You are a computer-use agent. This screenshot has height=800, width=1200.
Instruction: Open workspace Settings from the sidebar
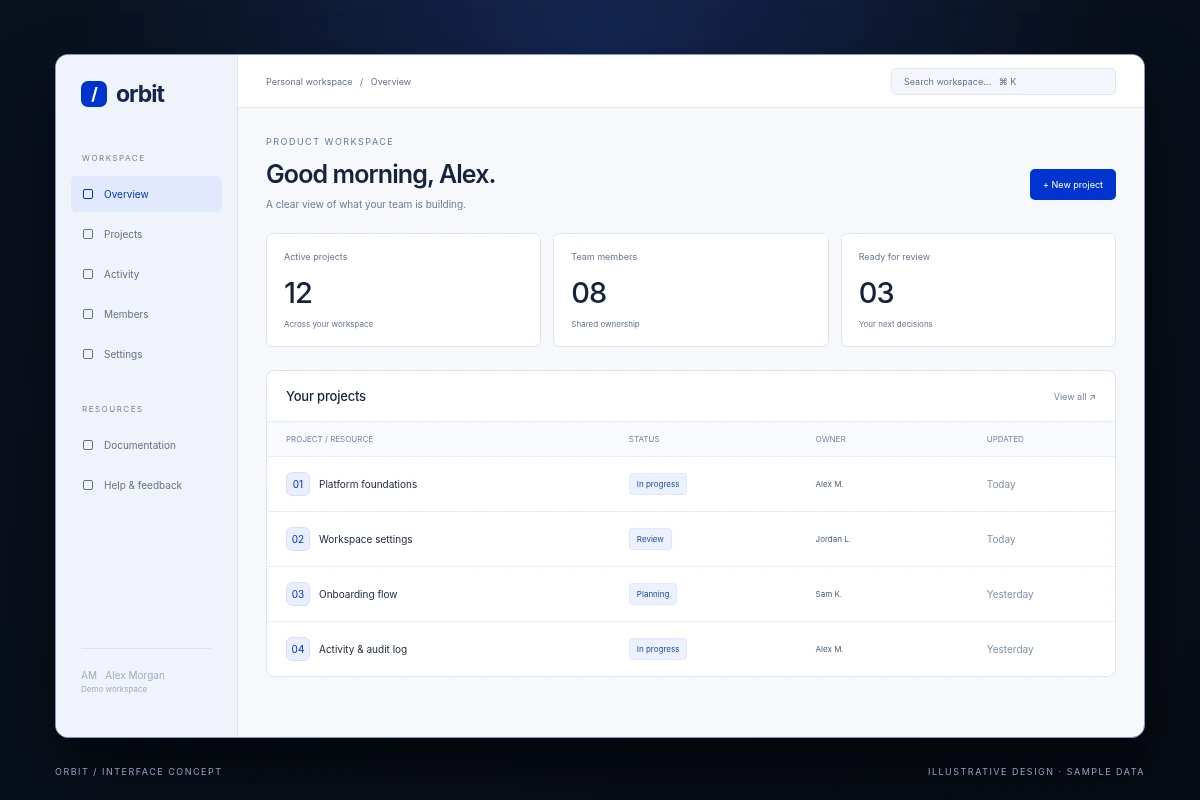146,354
